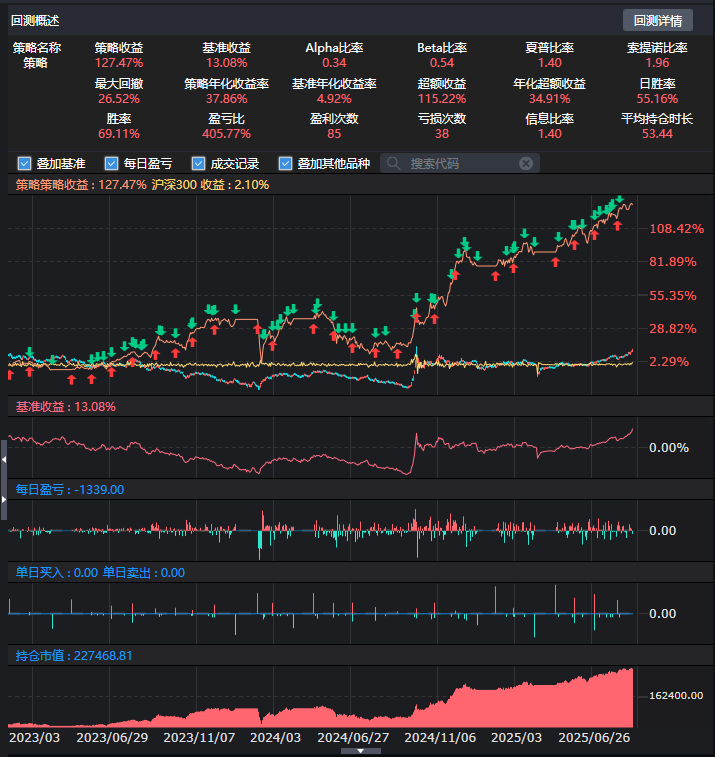
Task: Click the 回测概述 panel title
Action: (x=35, y=21)
